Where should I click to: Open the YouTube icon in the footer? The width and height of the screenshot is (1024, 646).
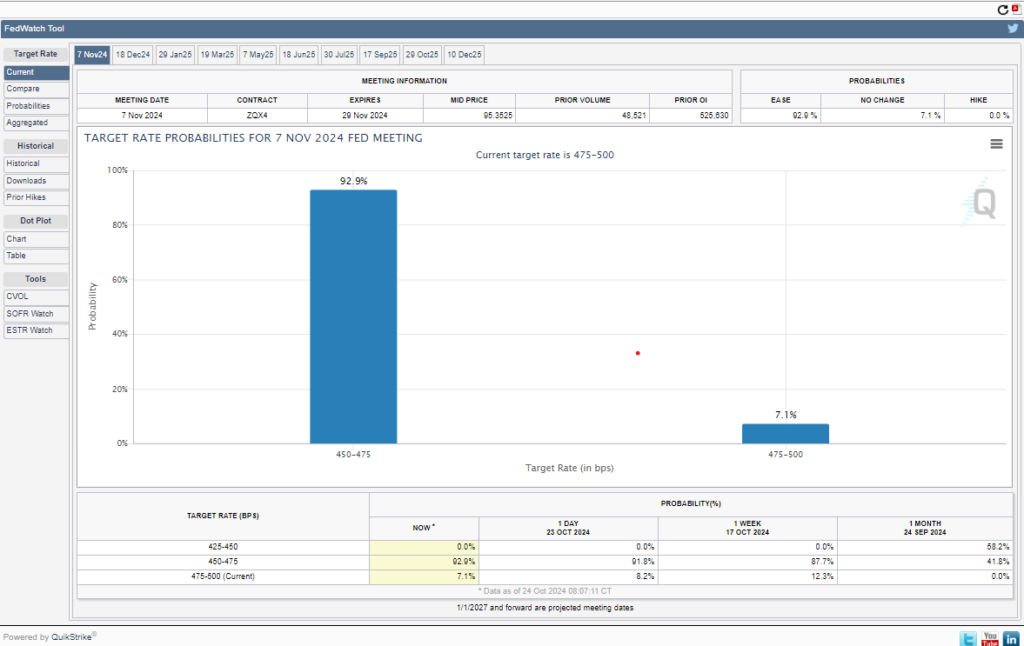990,638
